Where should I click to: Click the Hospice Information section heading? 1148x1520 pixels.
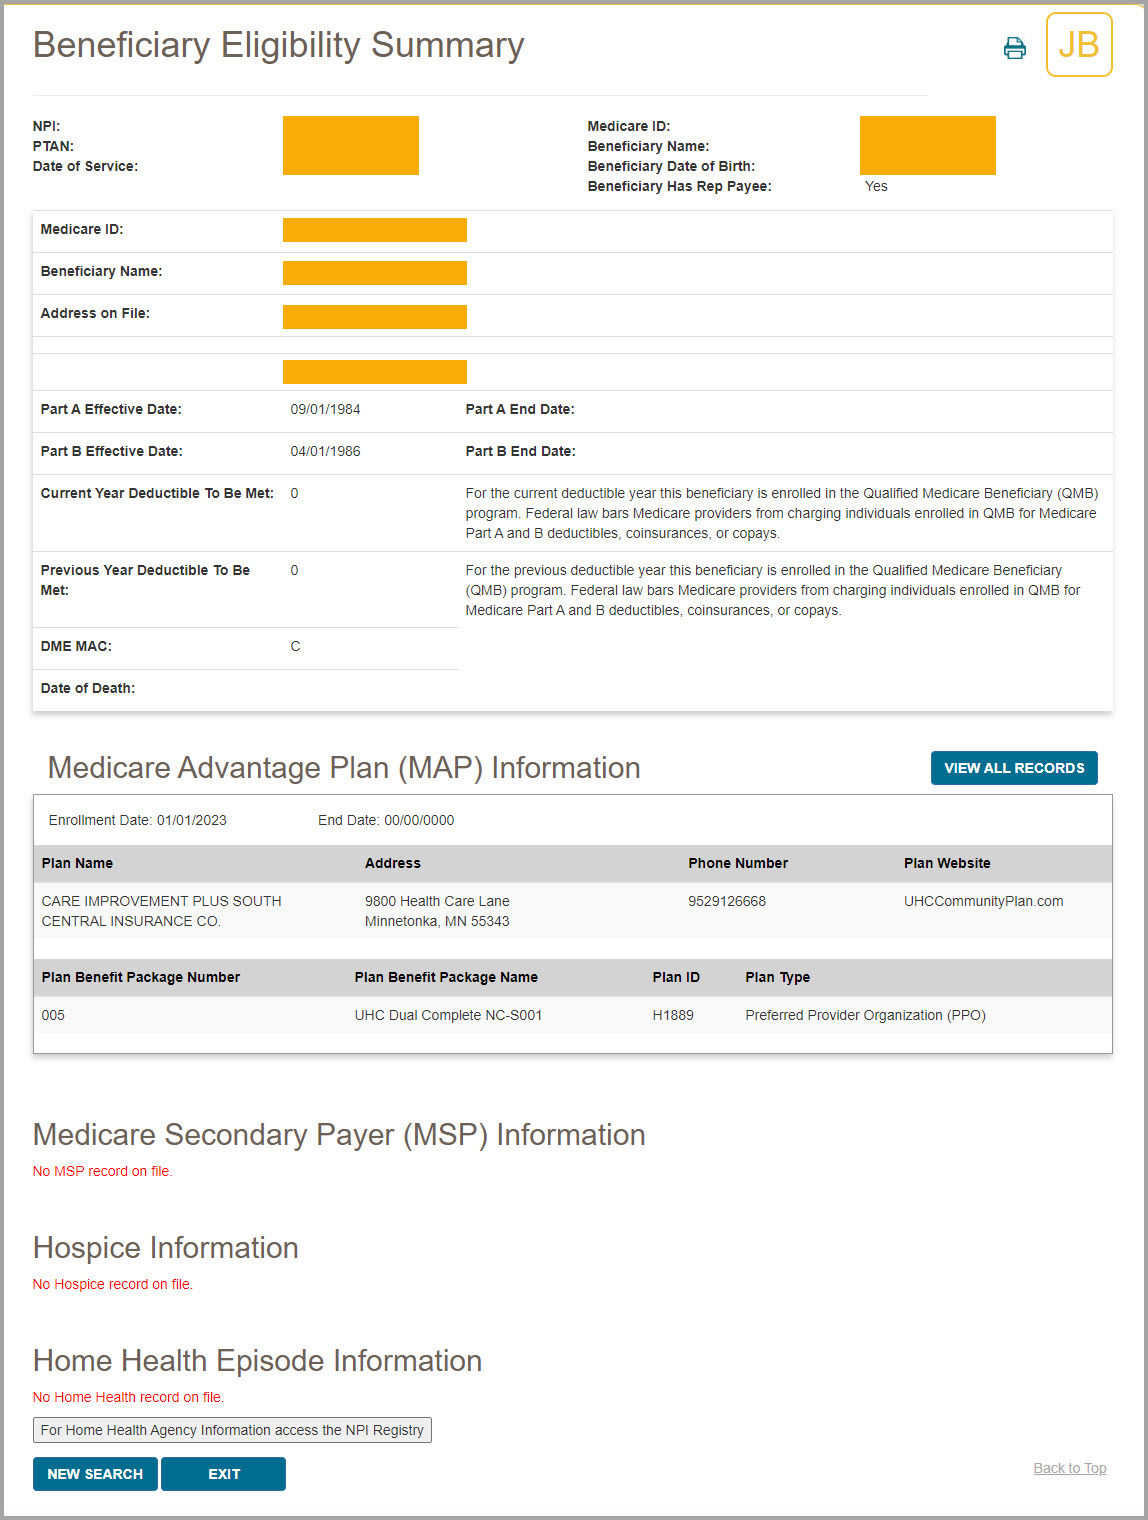point(165,1247)
